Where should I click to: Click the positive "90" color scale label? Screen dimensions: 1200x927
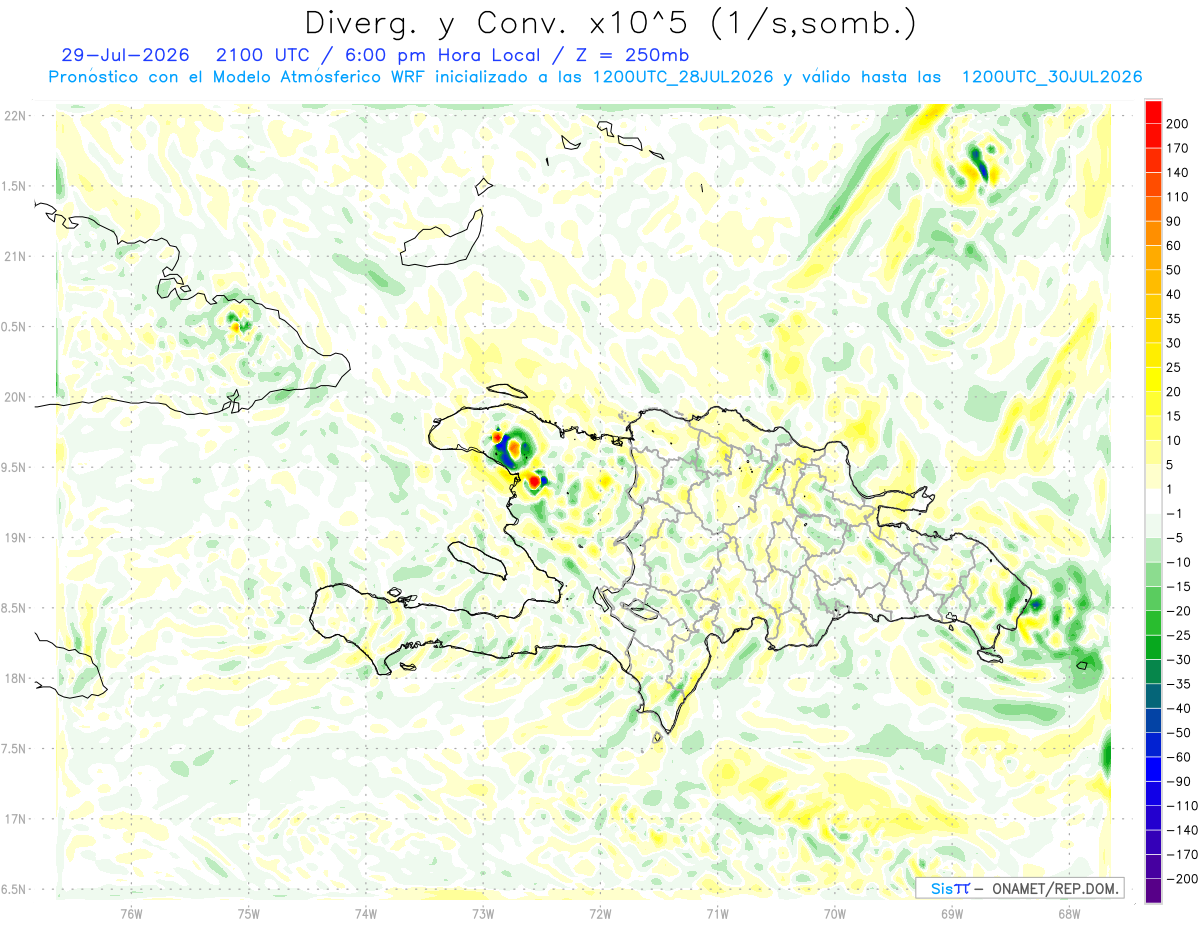pos(1174,221)
